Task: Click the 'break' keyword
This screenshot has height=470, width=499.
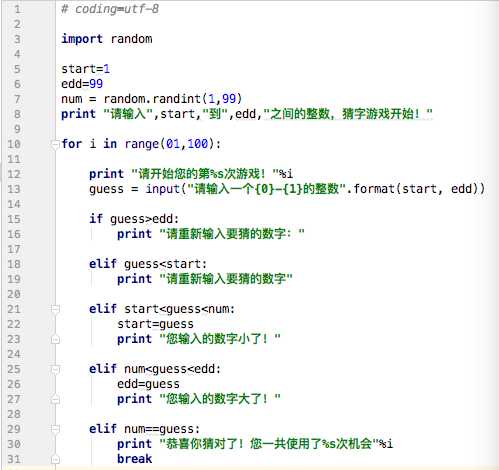Action: click(x=135, y=459)
